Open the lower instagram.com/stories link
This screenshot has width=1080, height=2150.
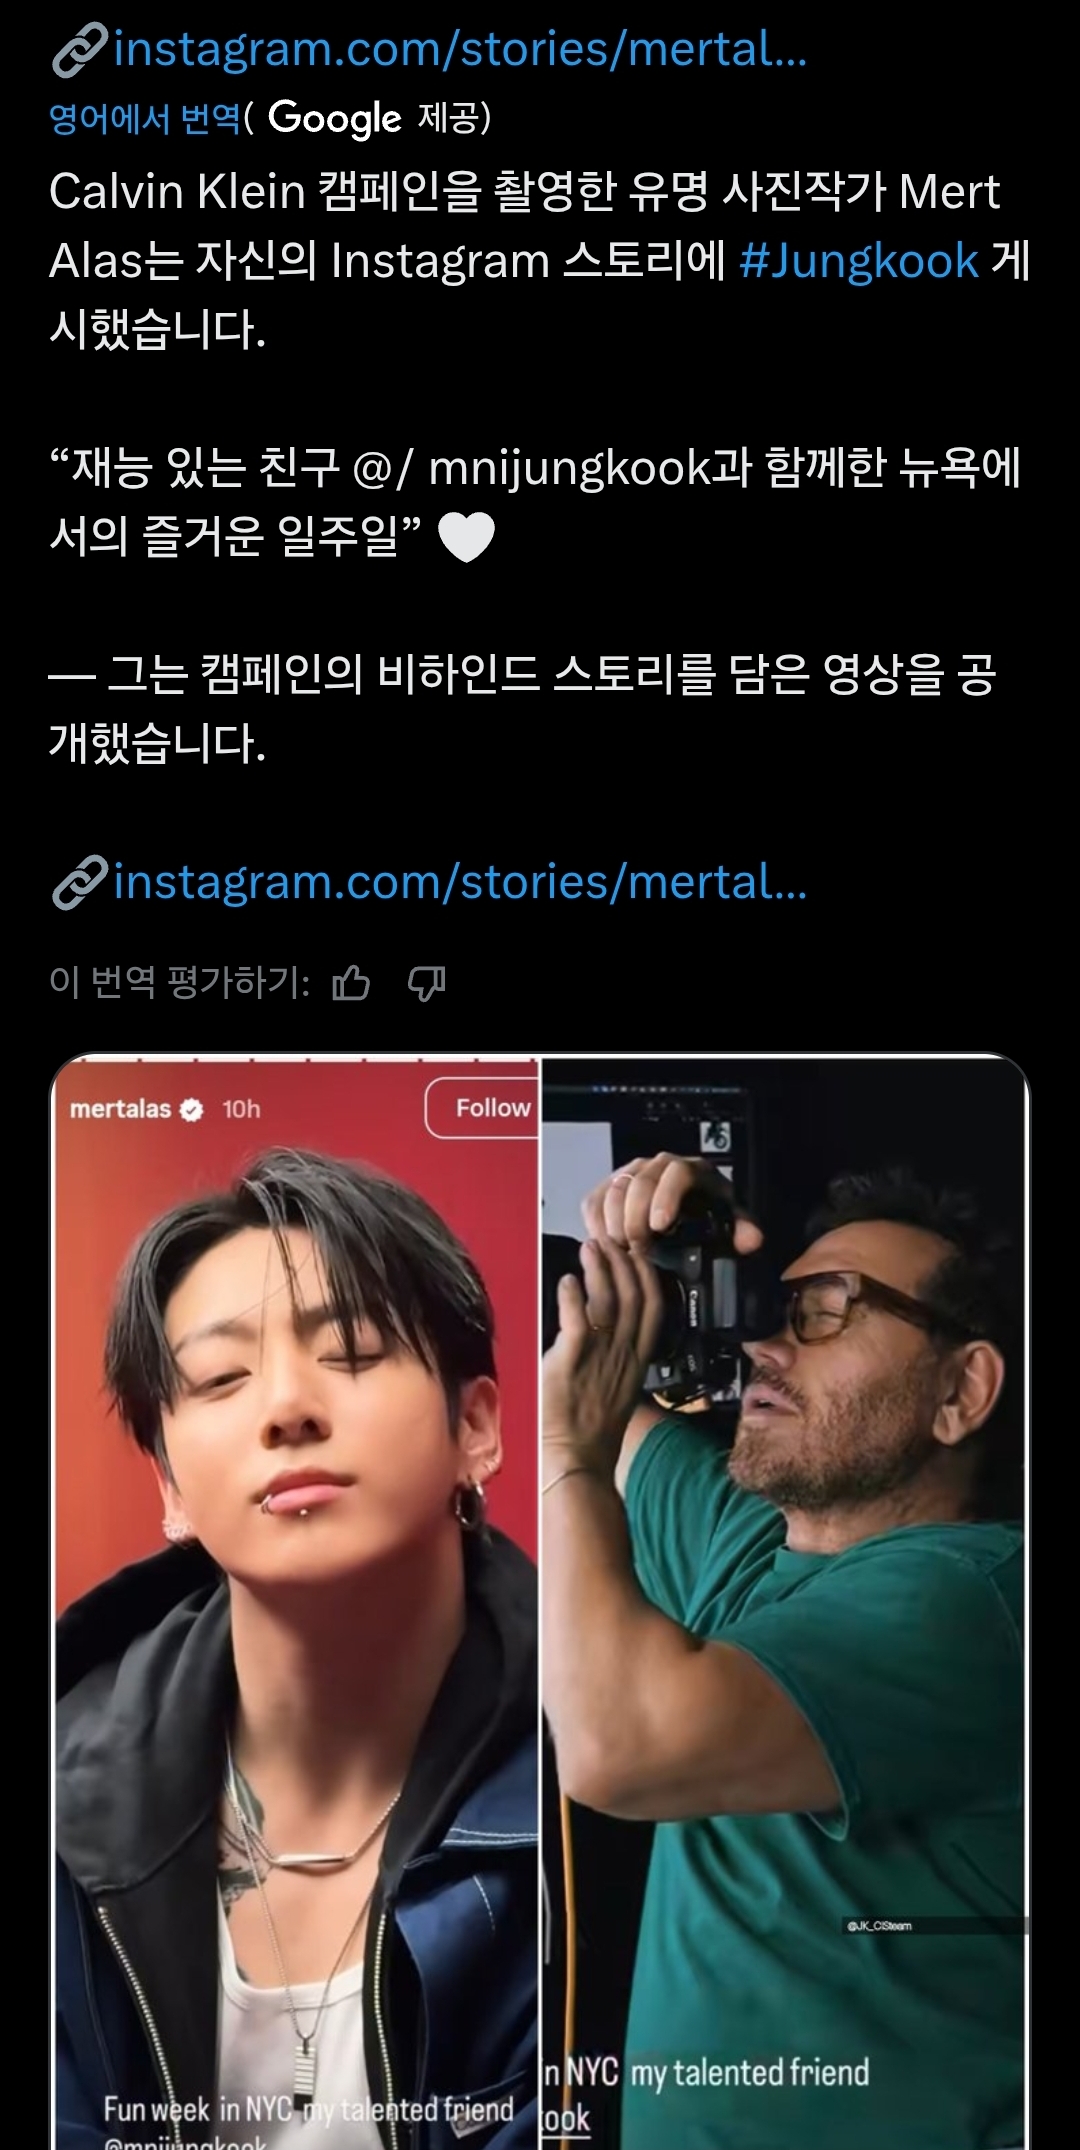point(460,882)
